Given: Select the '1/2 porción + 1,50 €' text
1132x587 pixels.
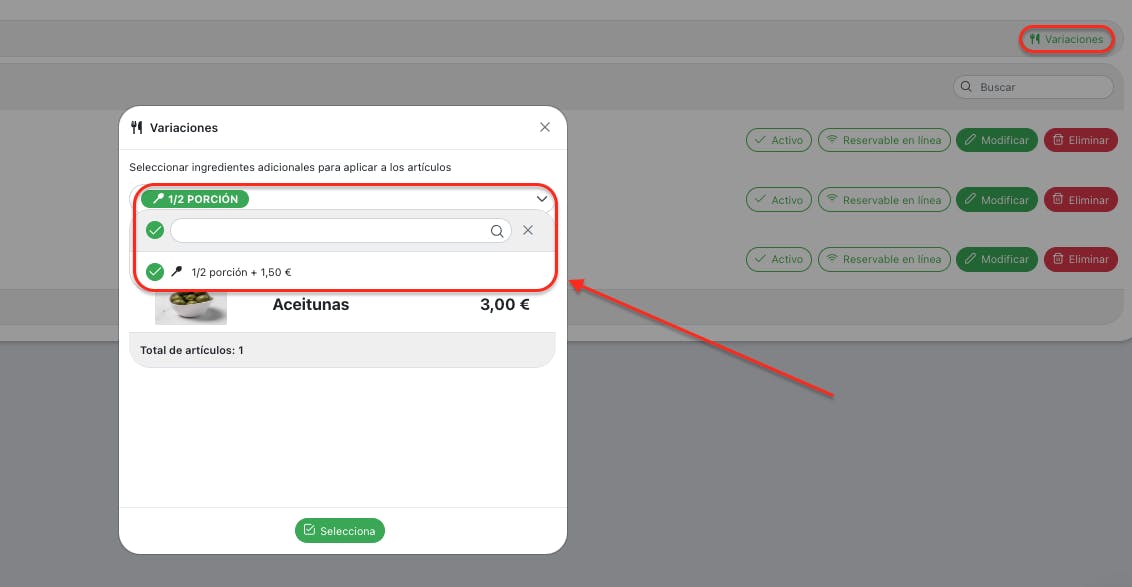Looking at the screenshot, I should point(241,272).
